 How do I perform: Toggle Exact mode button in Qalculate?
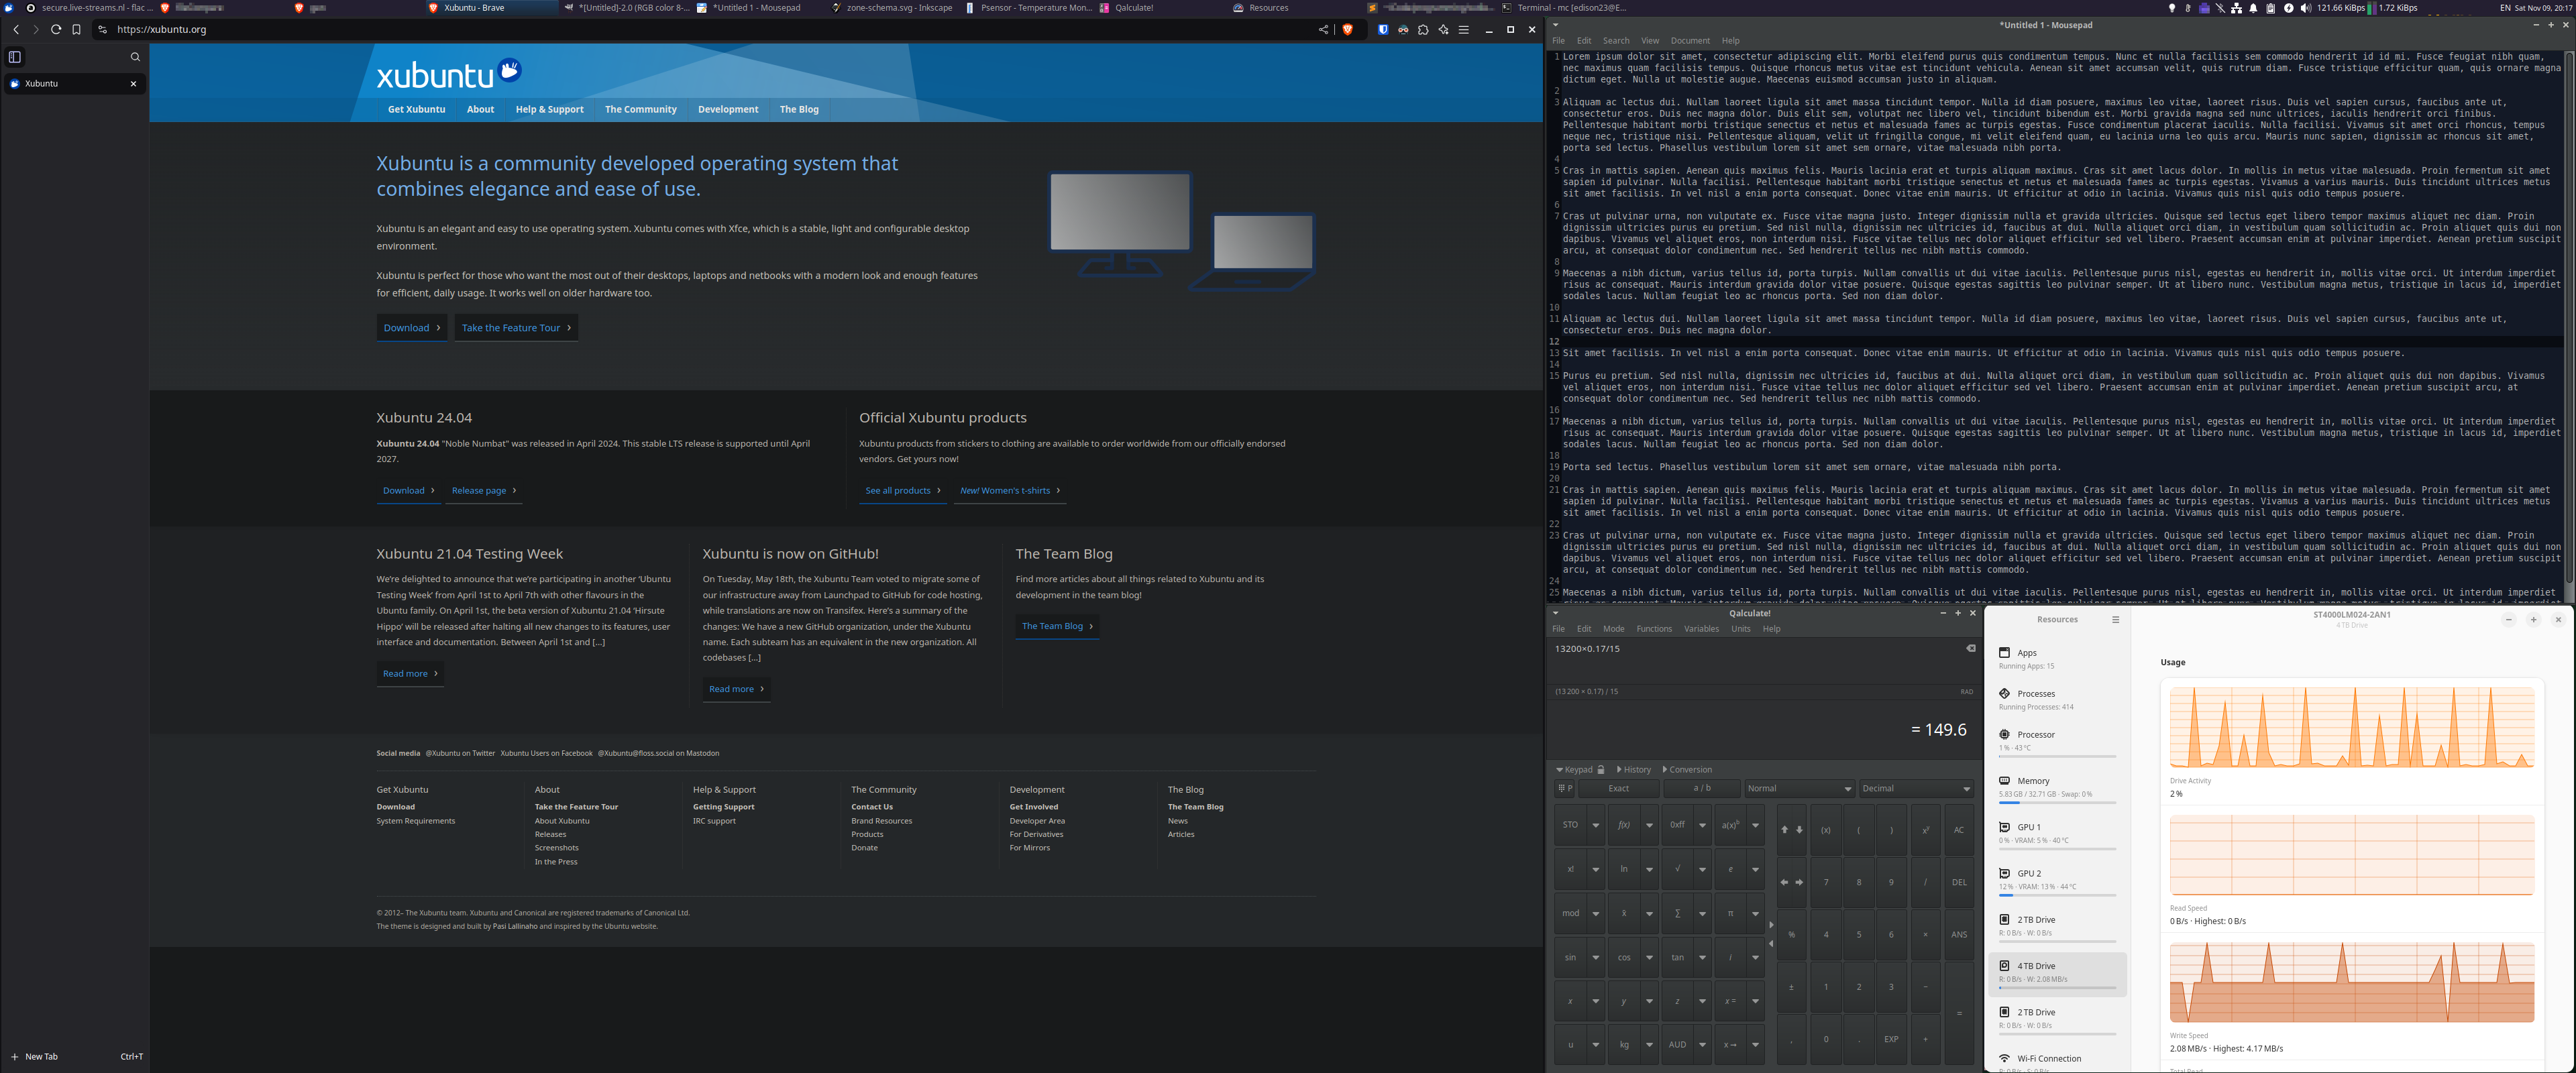tap(1618, 789)
